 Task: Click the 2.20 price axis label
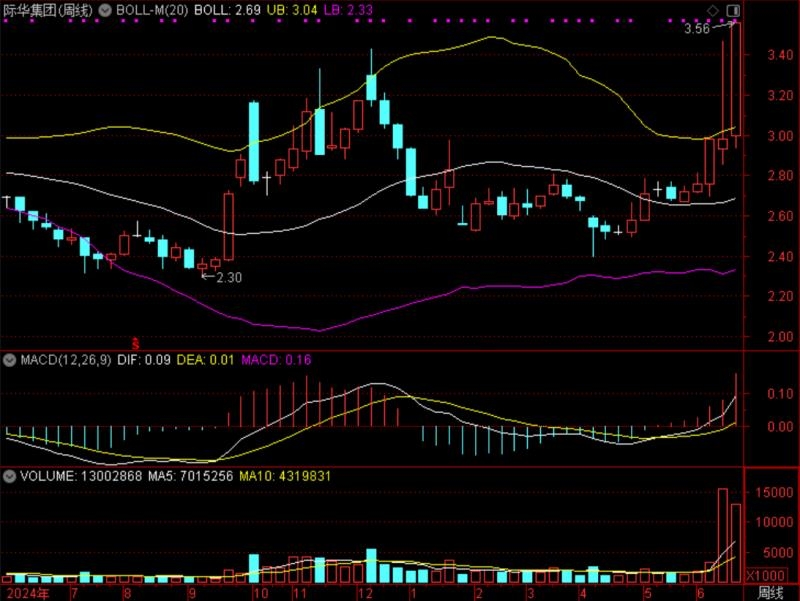[780, 296]
